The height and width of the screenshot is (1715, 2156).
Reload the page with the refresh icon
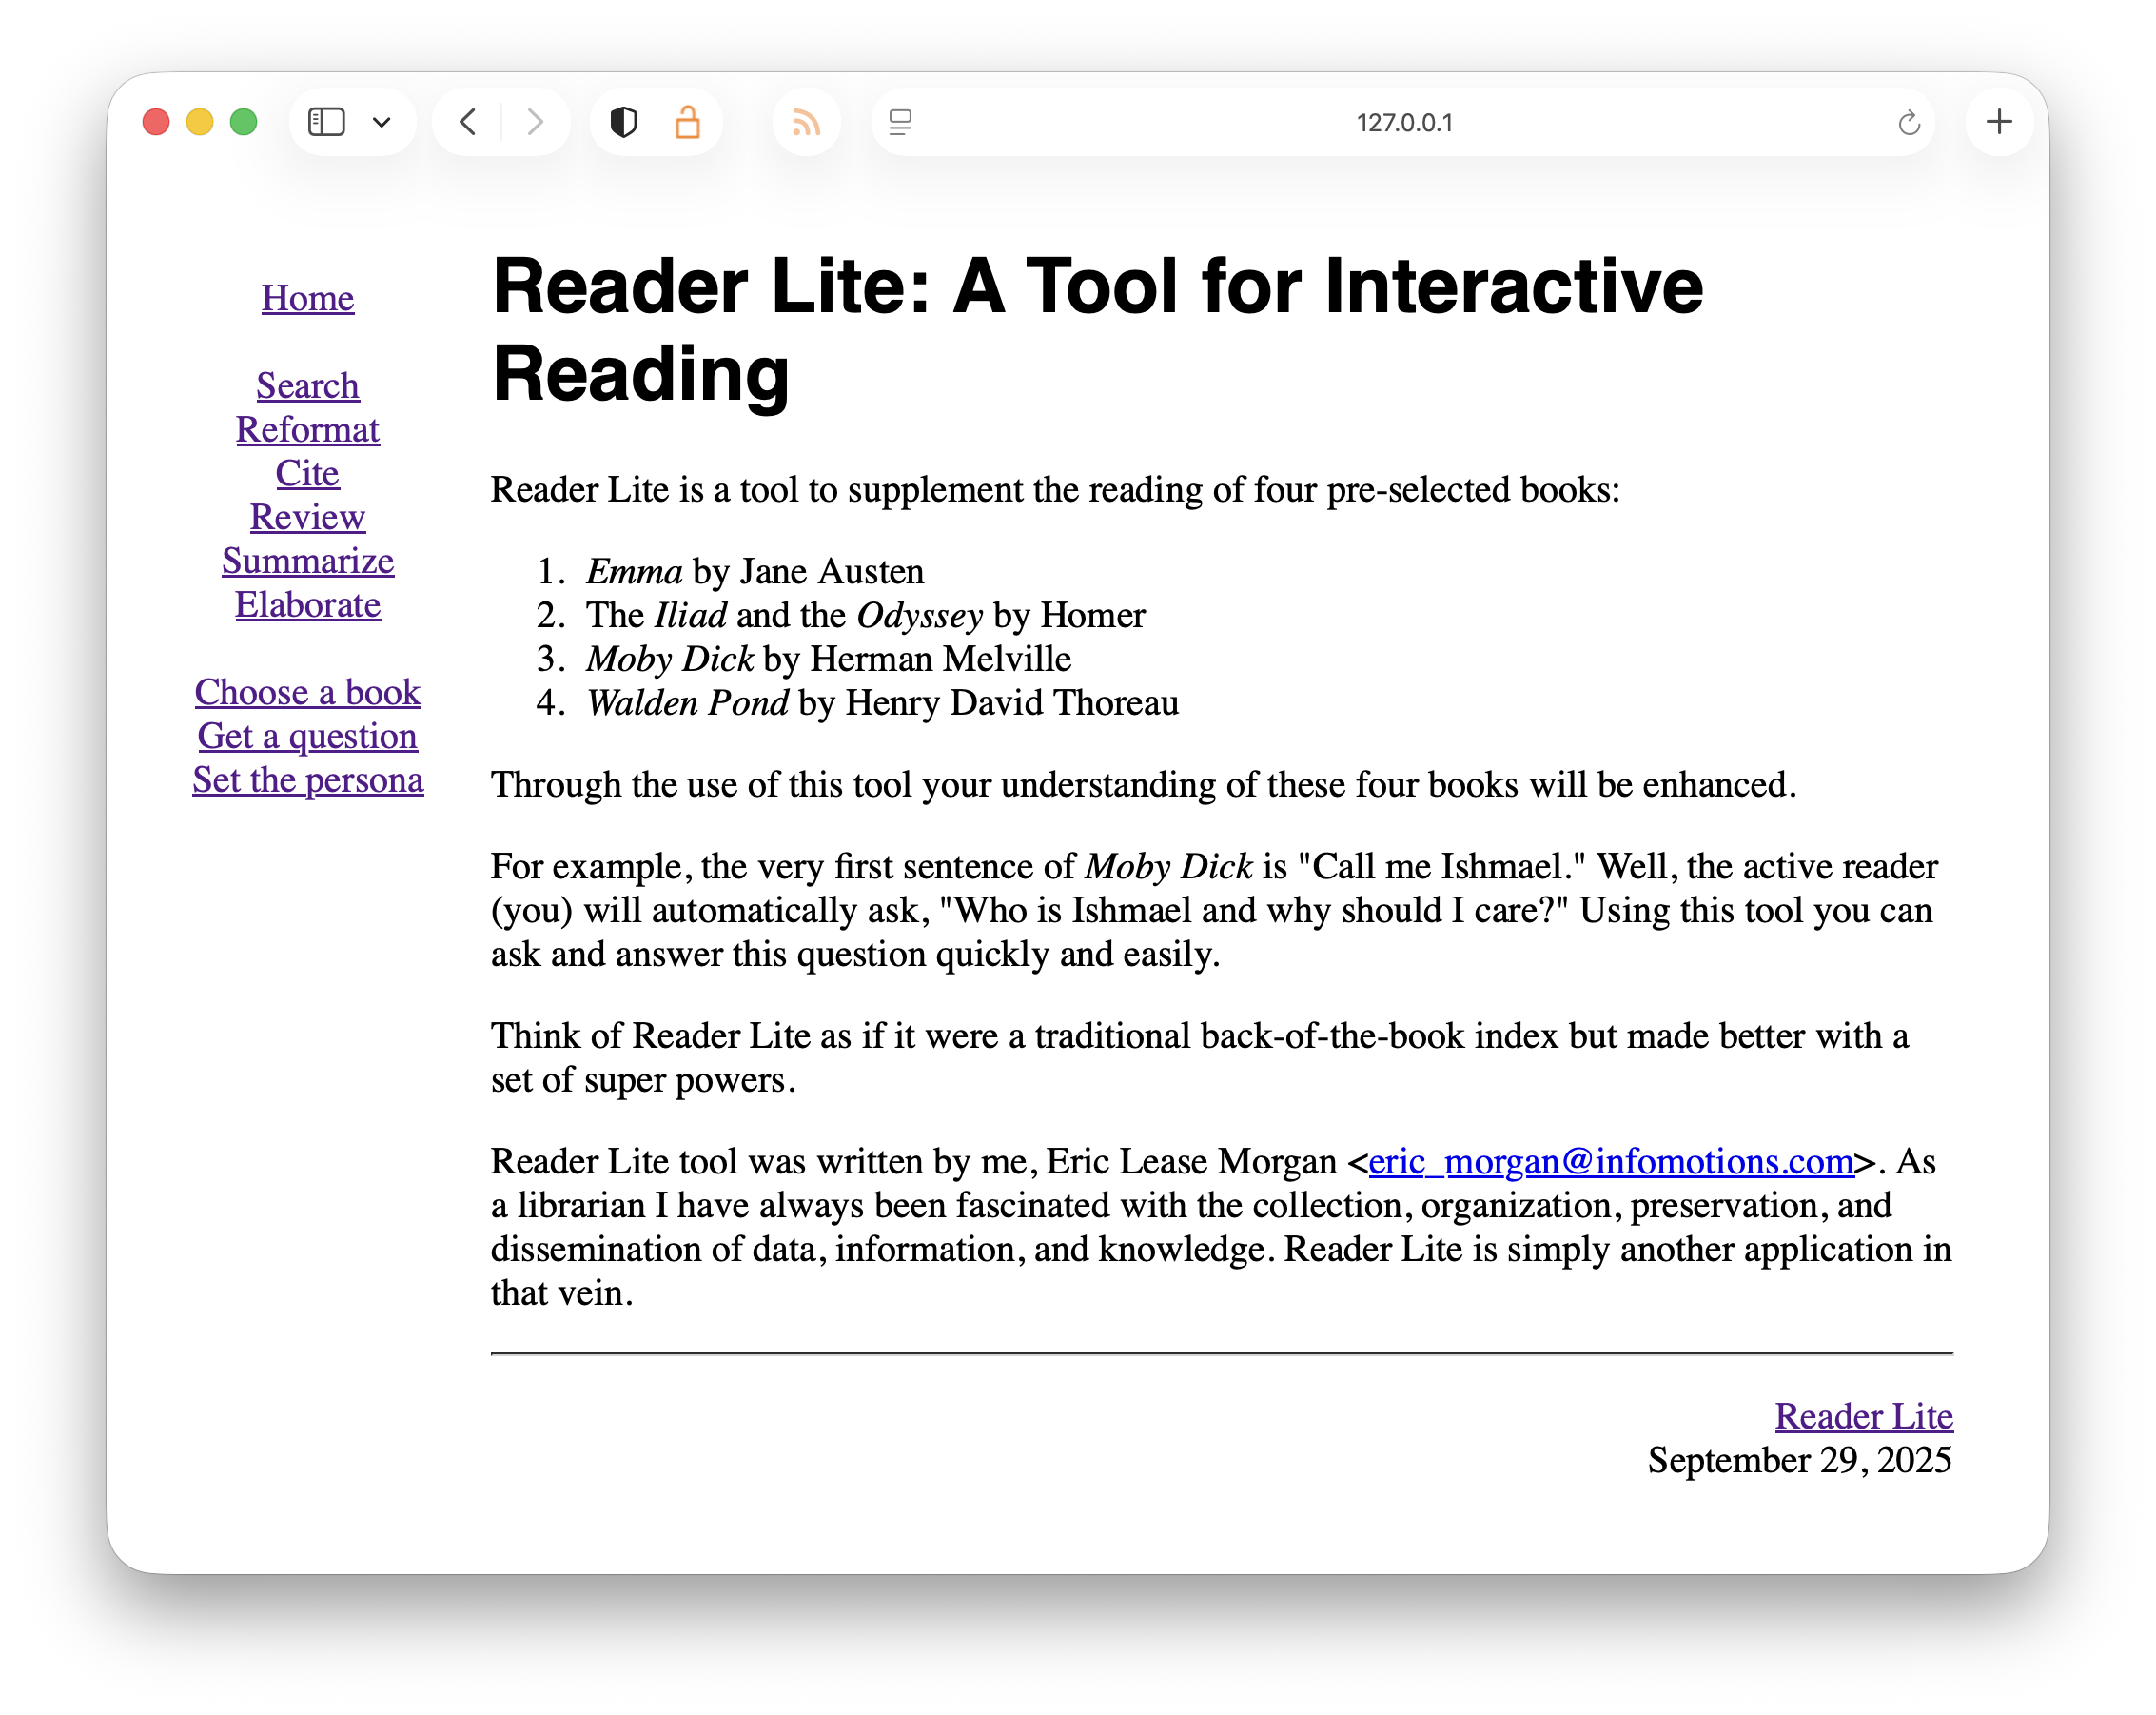(1908, 123)
